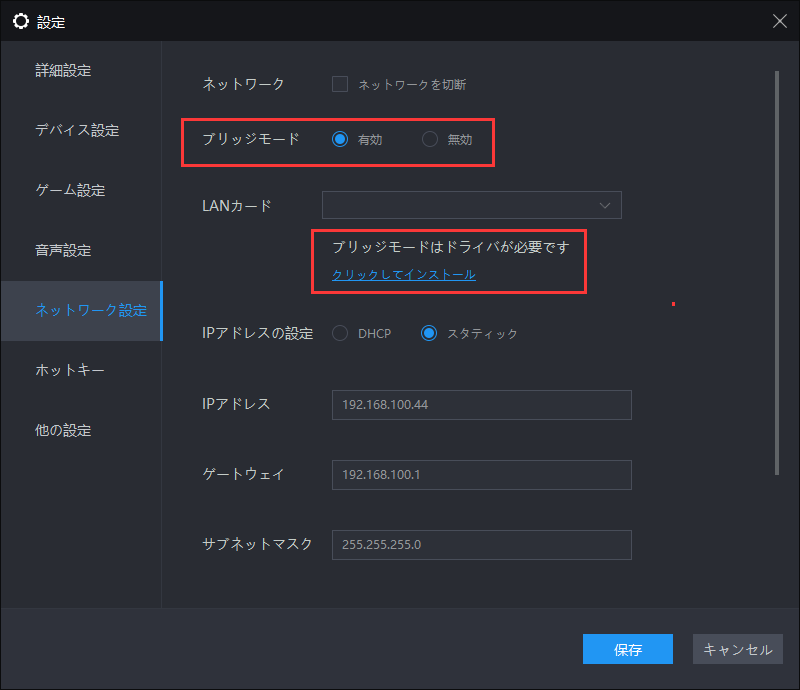Choose スタティック radio button

point(429,333)
